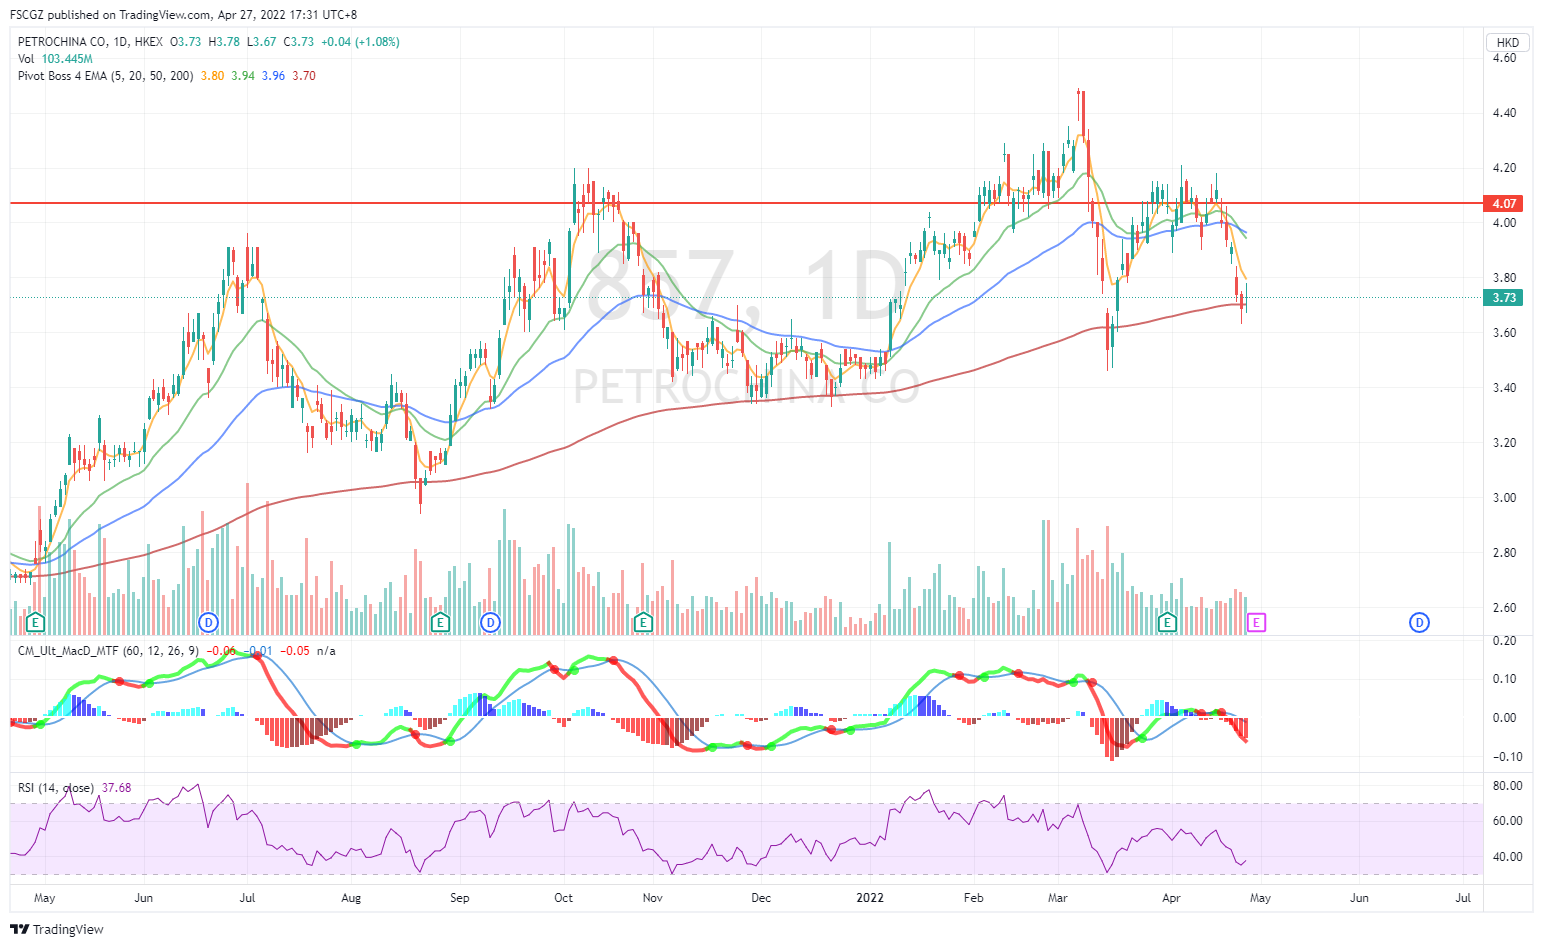The width and height of the screenshot is (1543, 947).
Task: Click the red 3.70 EMA value
Action: [x=304, y=76]
